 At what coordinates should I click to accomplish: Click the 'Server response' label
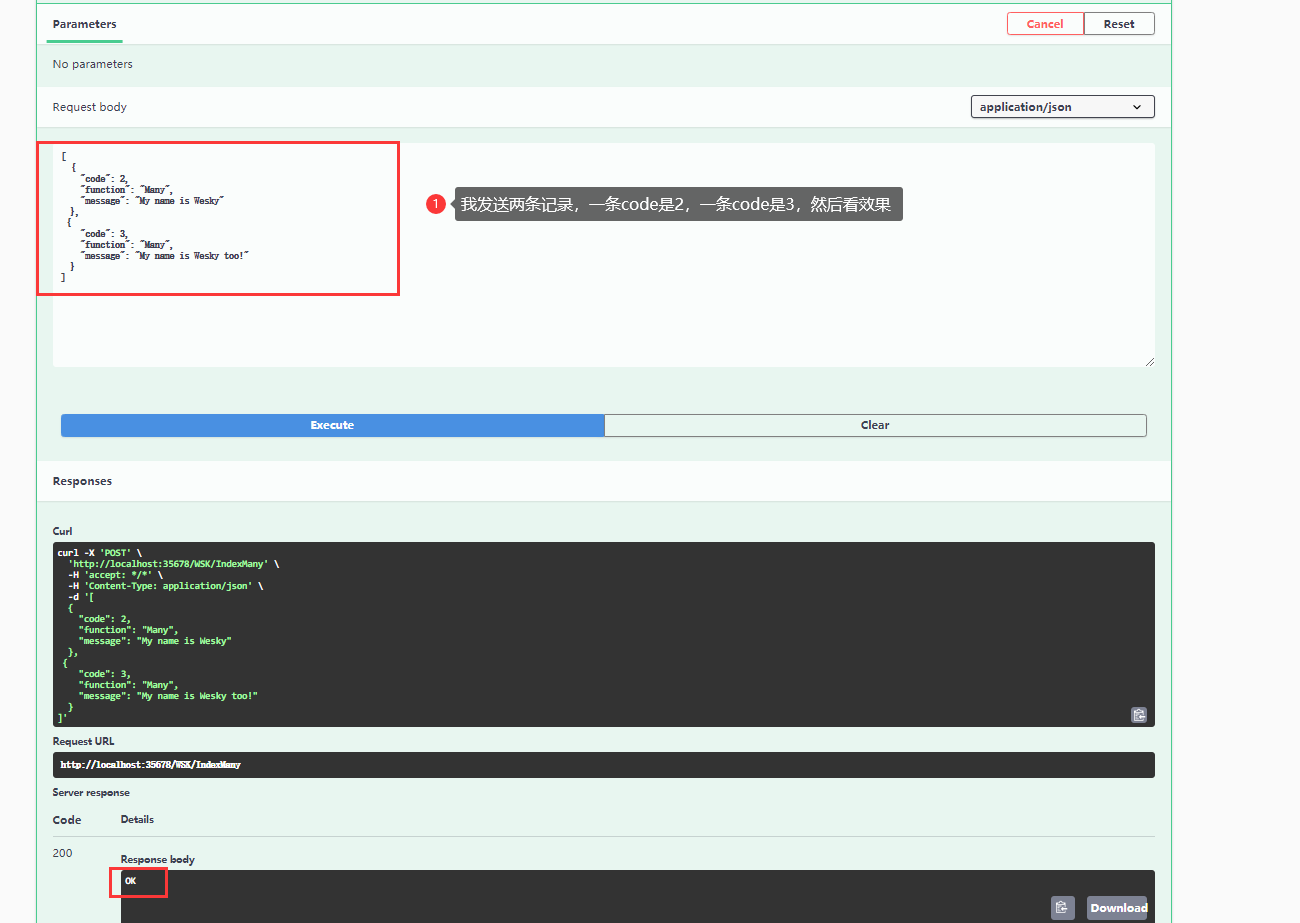(x=91, y=793)
